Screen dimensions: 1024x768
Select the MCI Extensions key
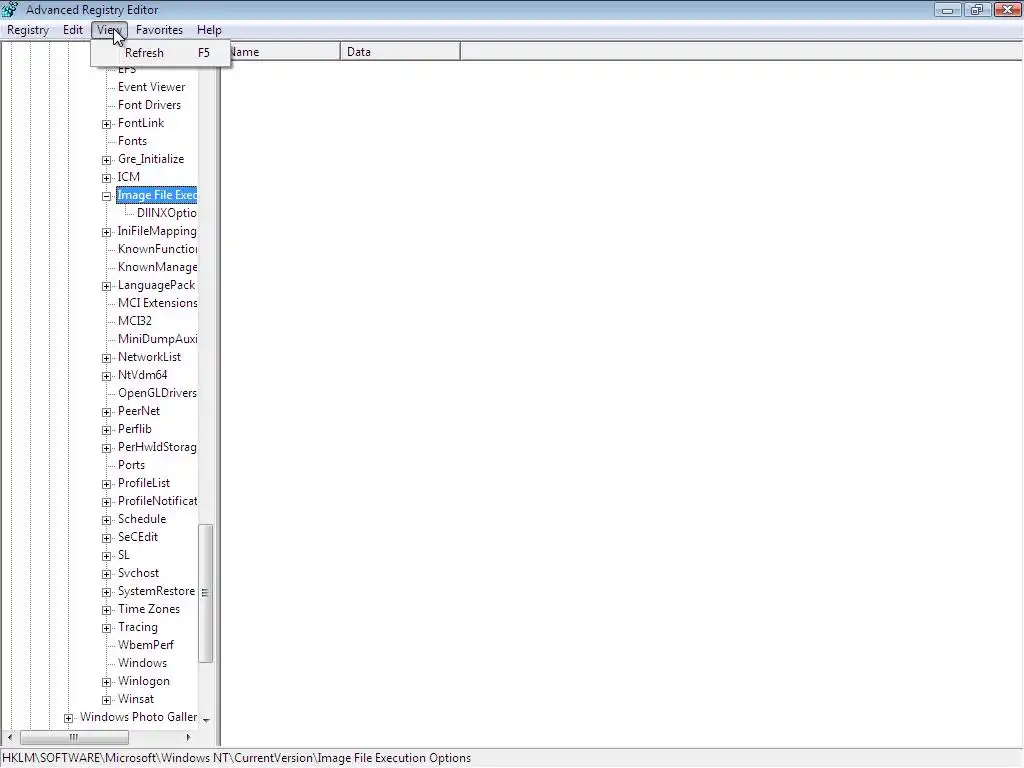coord(157,303)
